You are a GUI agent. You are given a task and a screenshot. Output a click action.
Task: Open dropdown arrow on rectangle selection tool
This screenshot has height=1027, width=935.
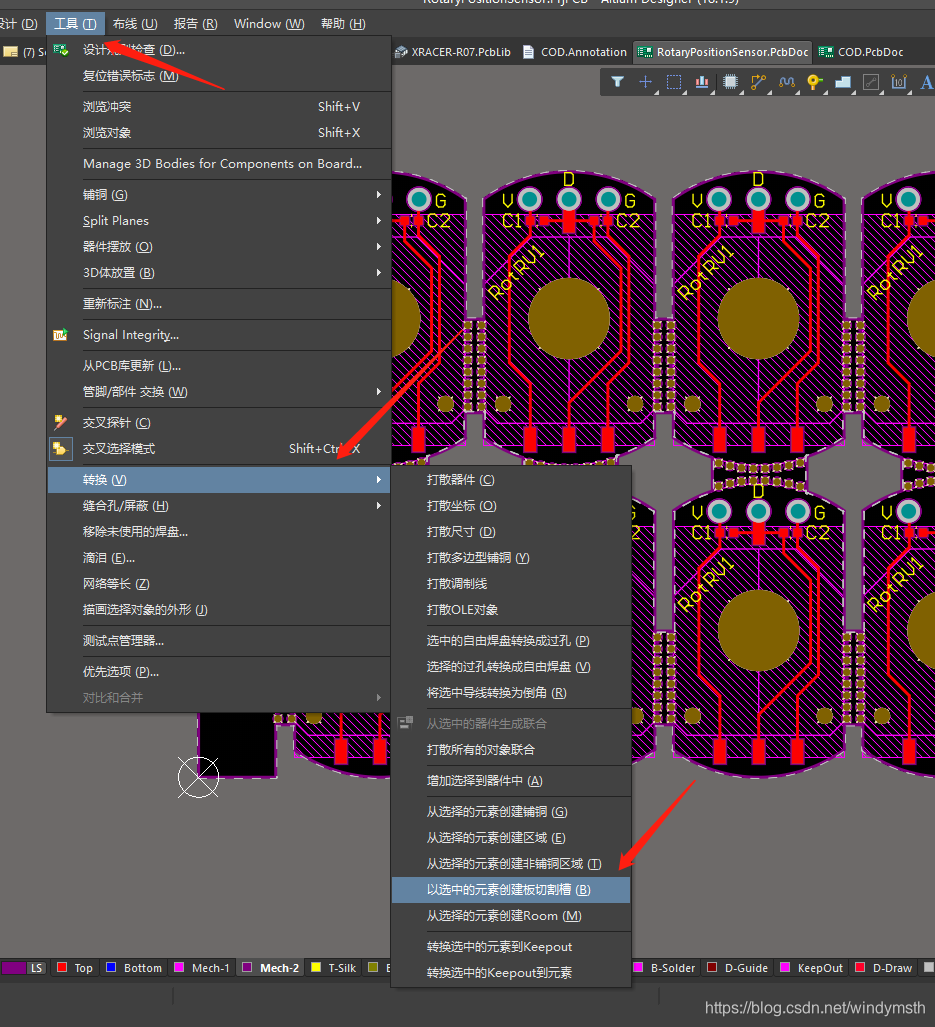pos(684,92)
